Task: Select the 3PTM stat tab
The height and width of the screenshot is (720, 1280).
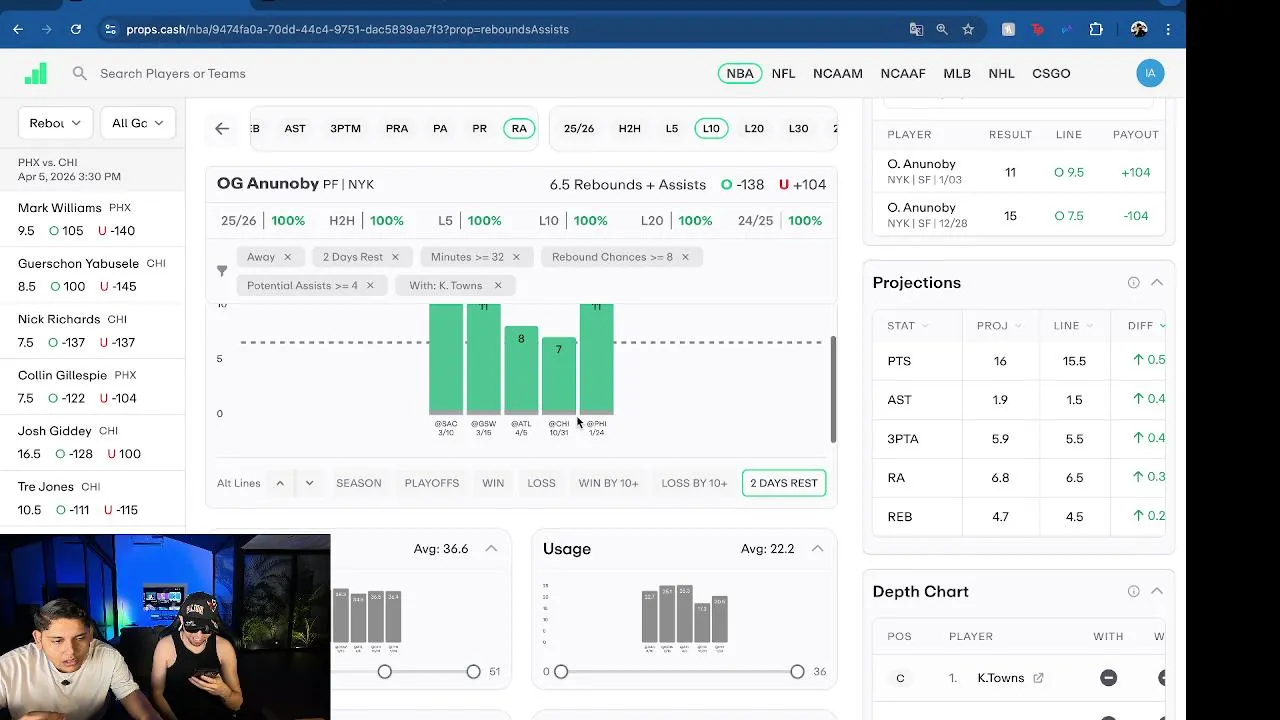Action: click(345, 128)
